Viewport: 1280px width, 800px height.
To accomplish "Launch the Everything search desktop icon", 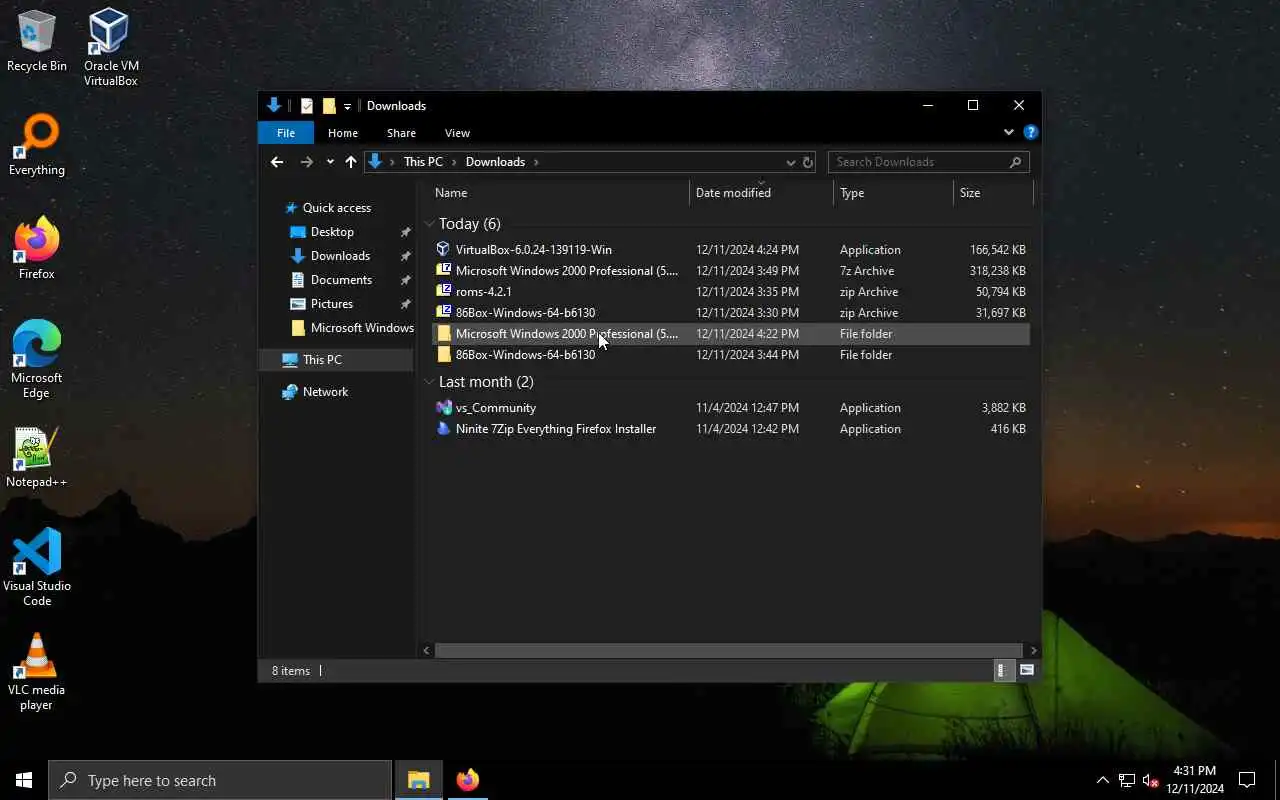I will [x=37, y=146].
